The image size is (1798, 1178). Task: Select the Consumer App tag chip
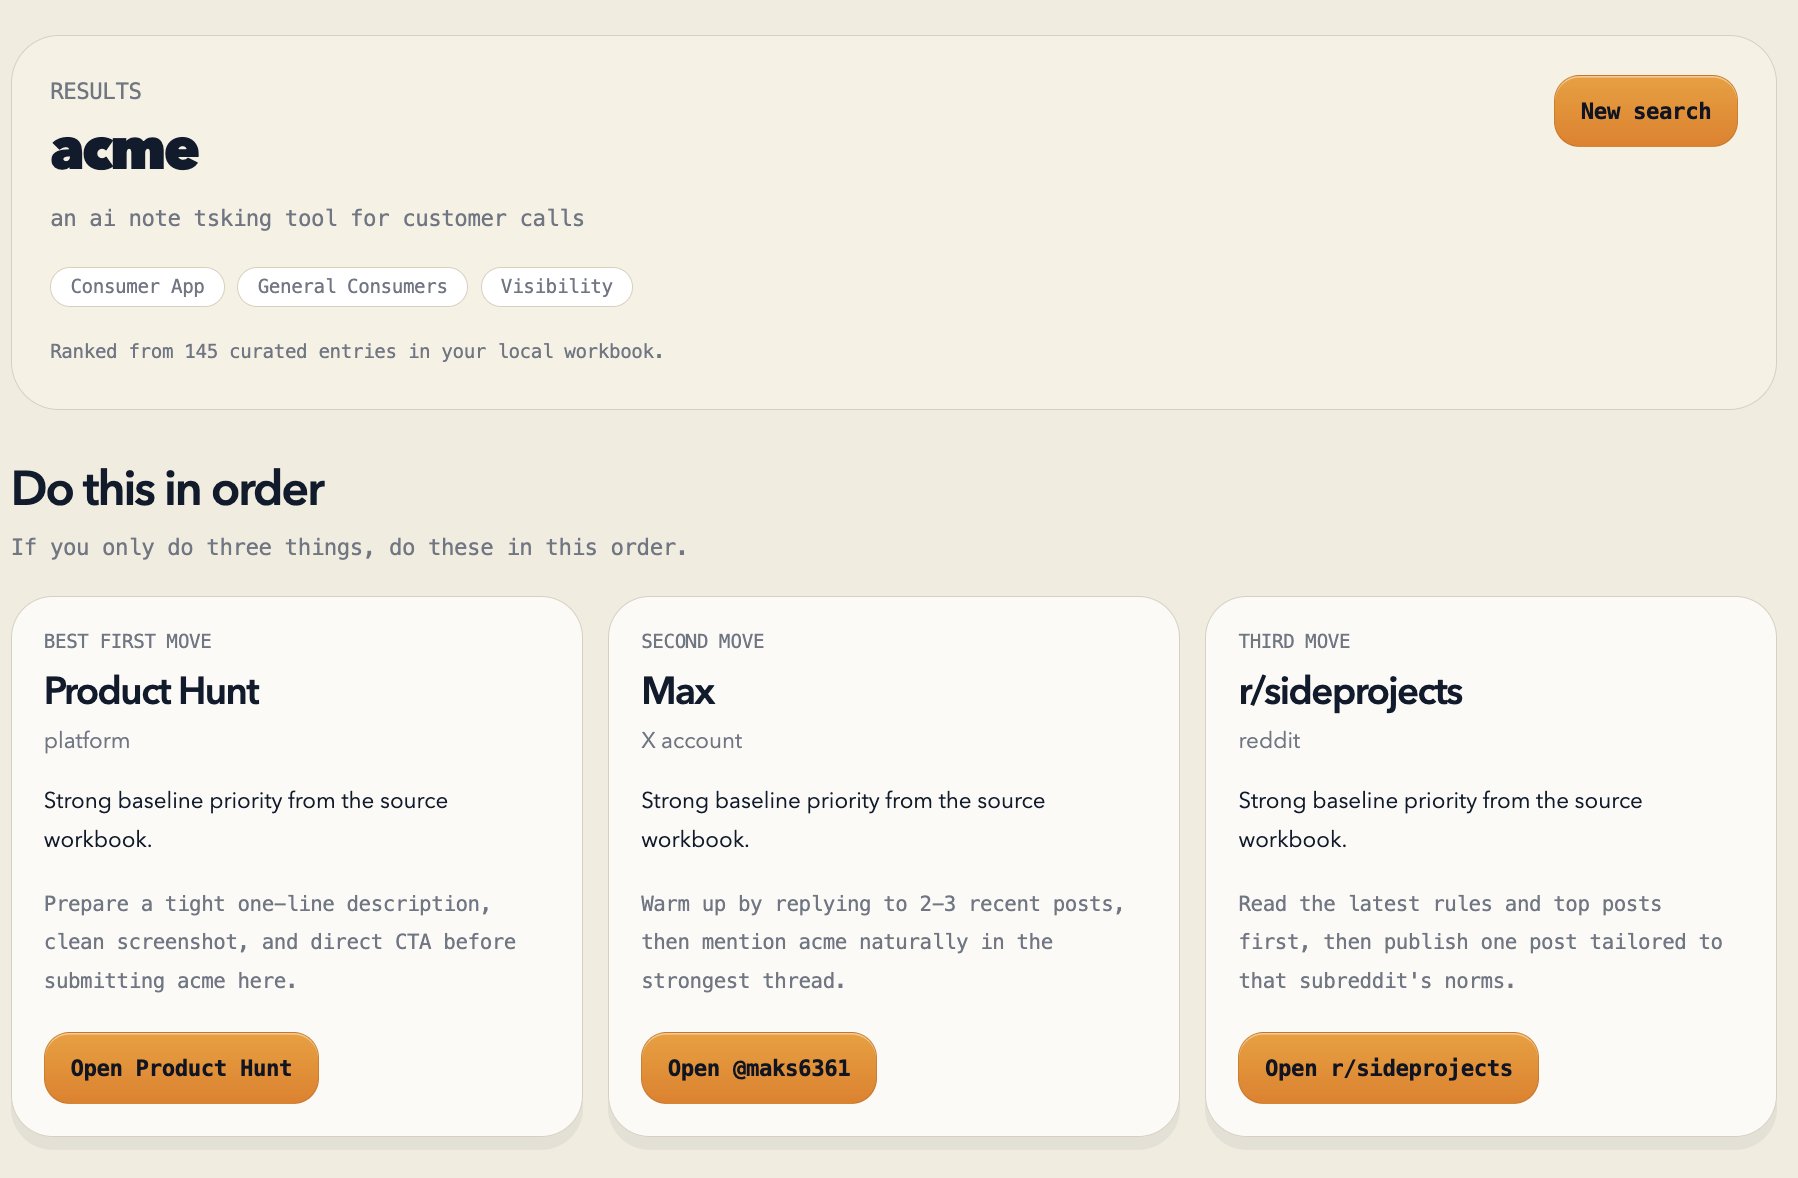(x=137, y=287)
